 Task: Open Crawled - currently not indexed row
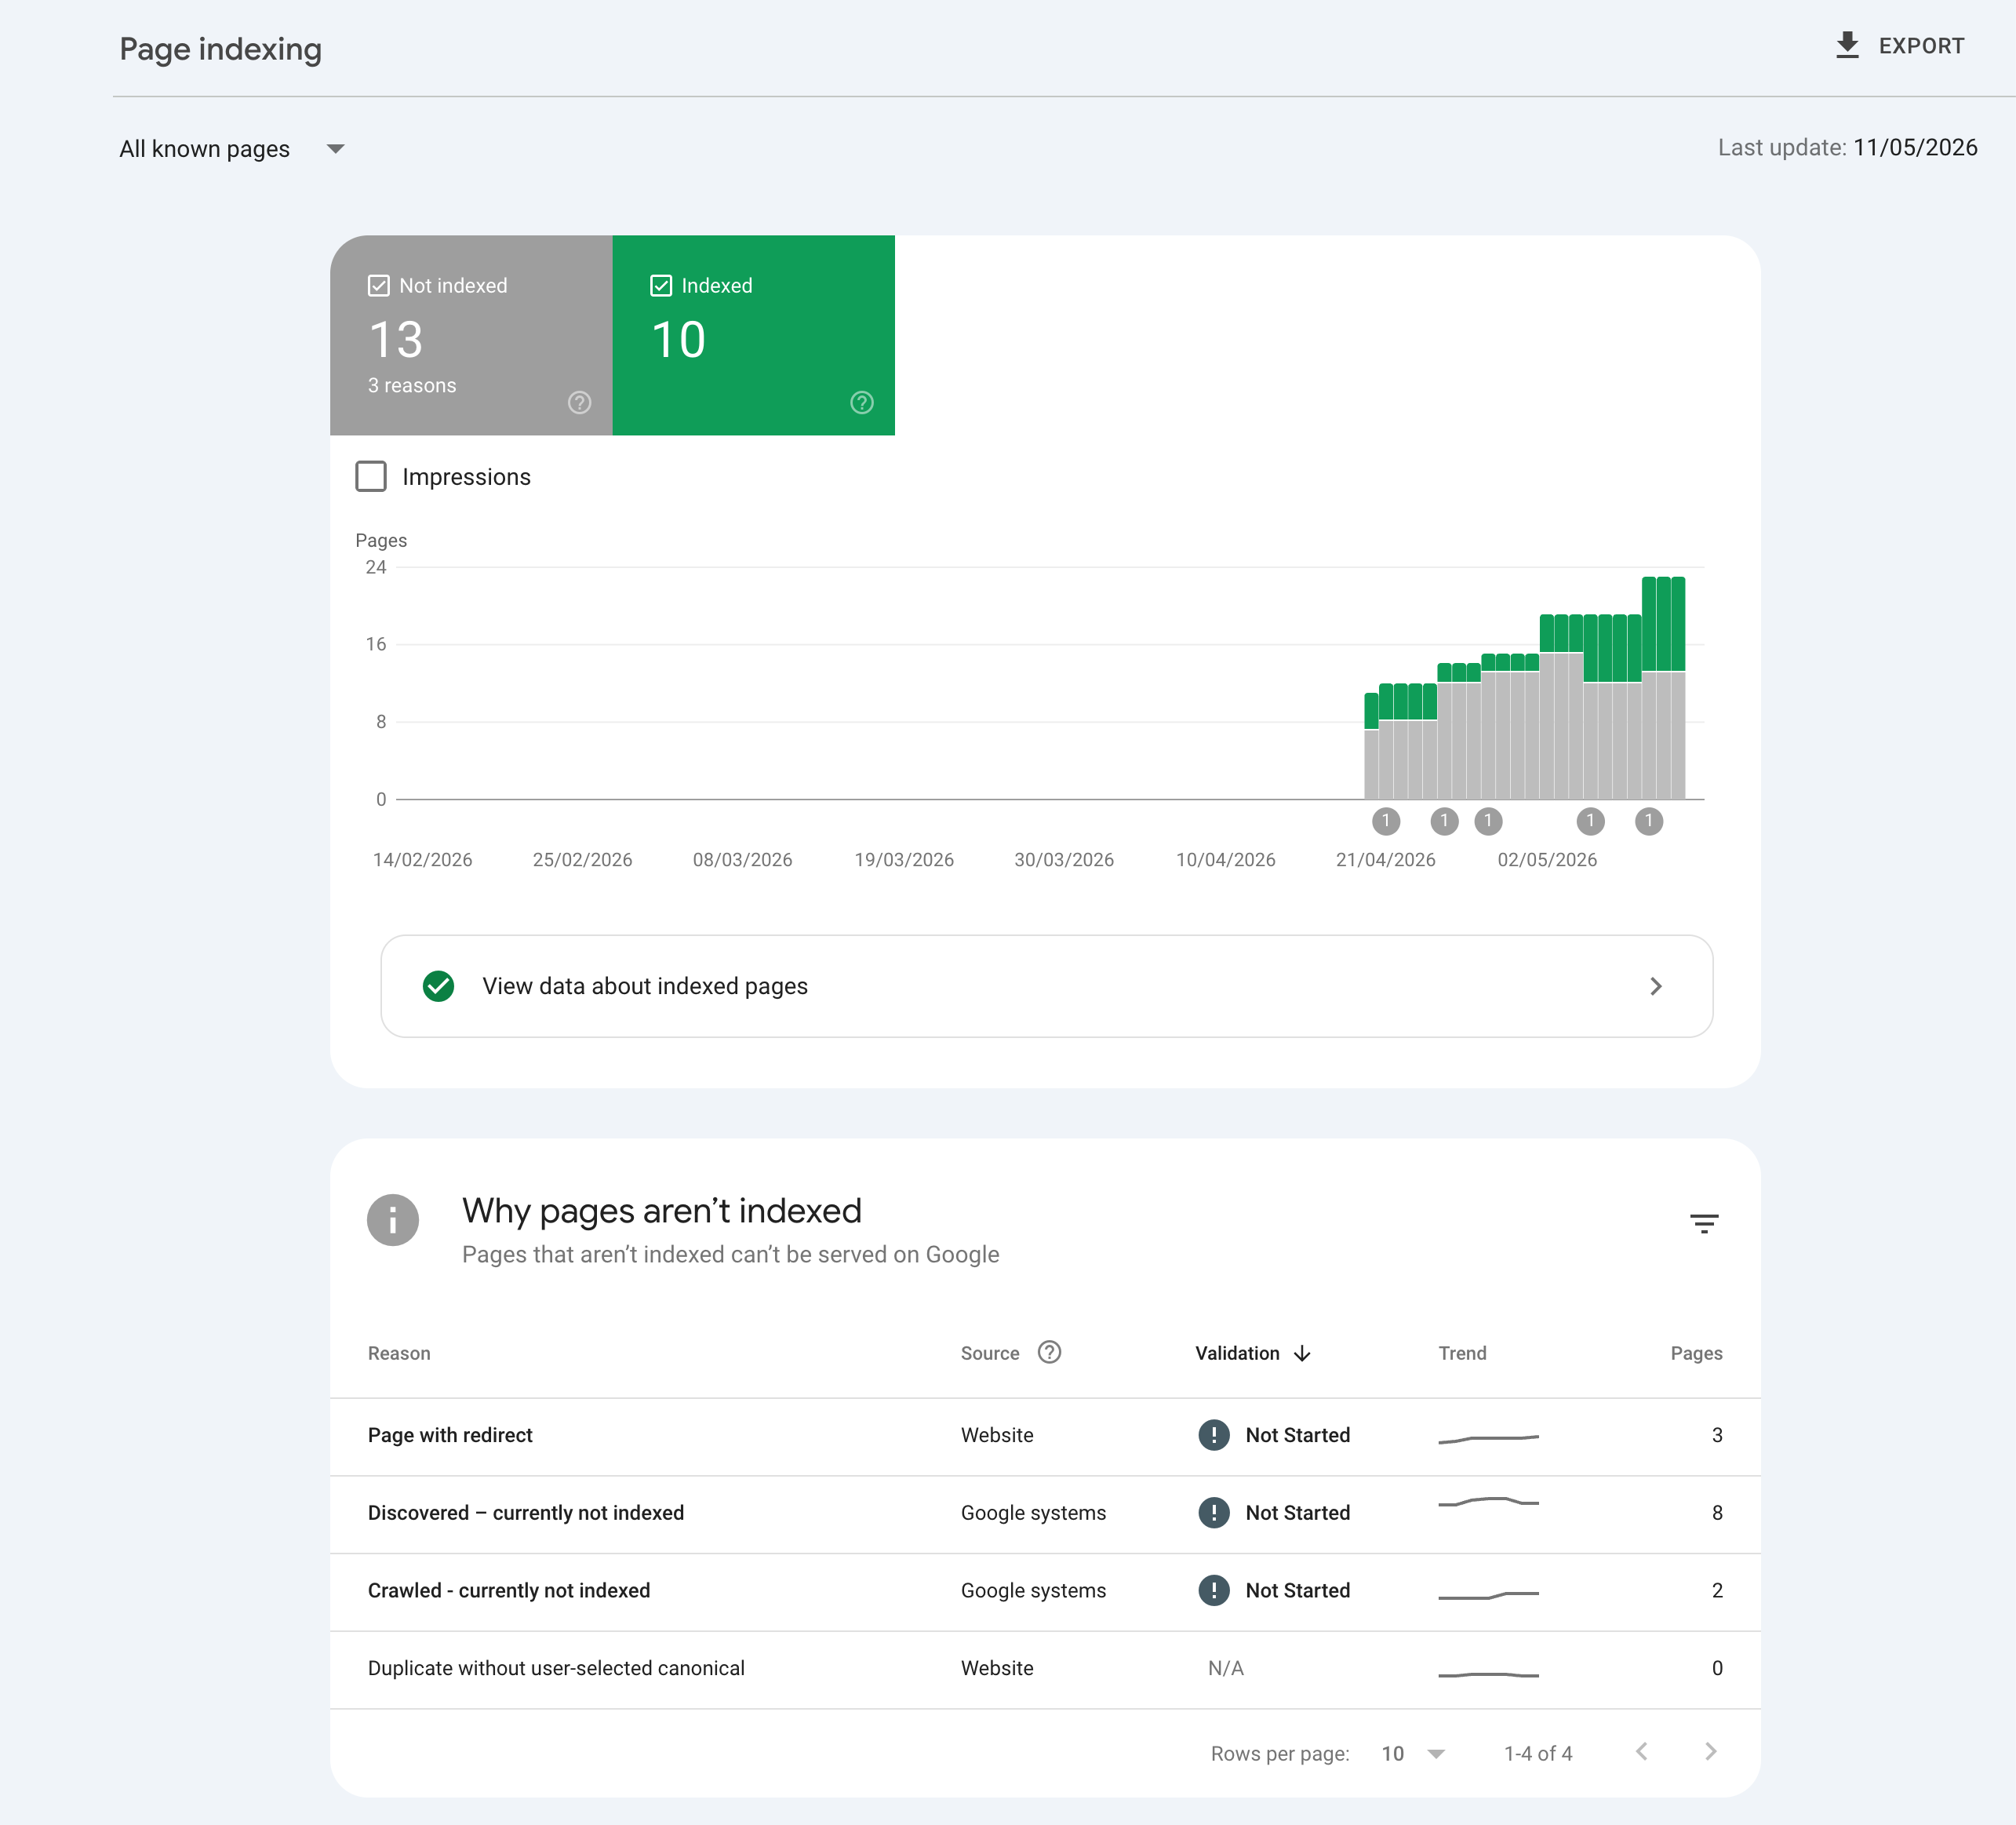pyautogui.click(x=1045, y=1592)
